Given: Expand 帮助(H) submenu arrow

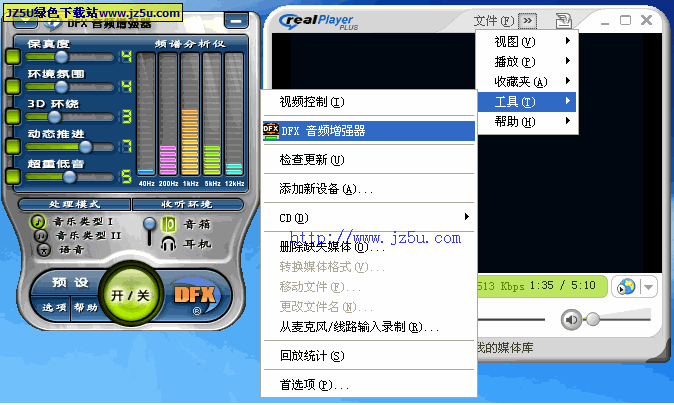Looking at the screenshot, I should pos(568,121).
